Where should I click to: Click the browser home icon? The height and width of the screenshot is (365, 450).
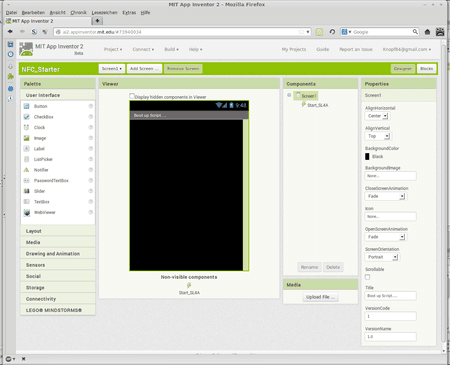click(x=427, y=32)
